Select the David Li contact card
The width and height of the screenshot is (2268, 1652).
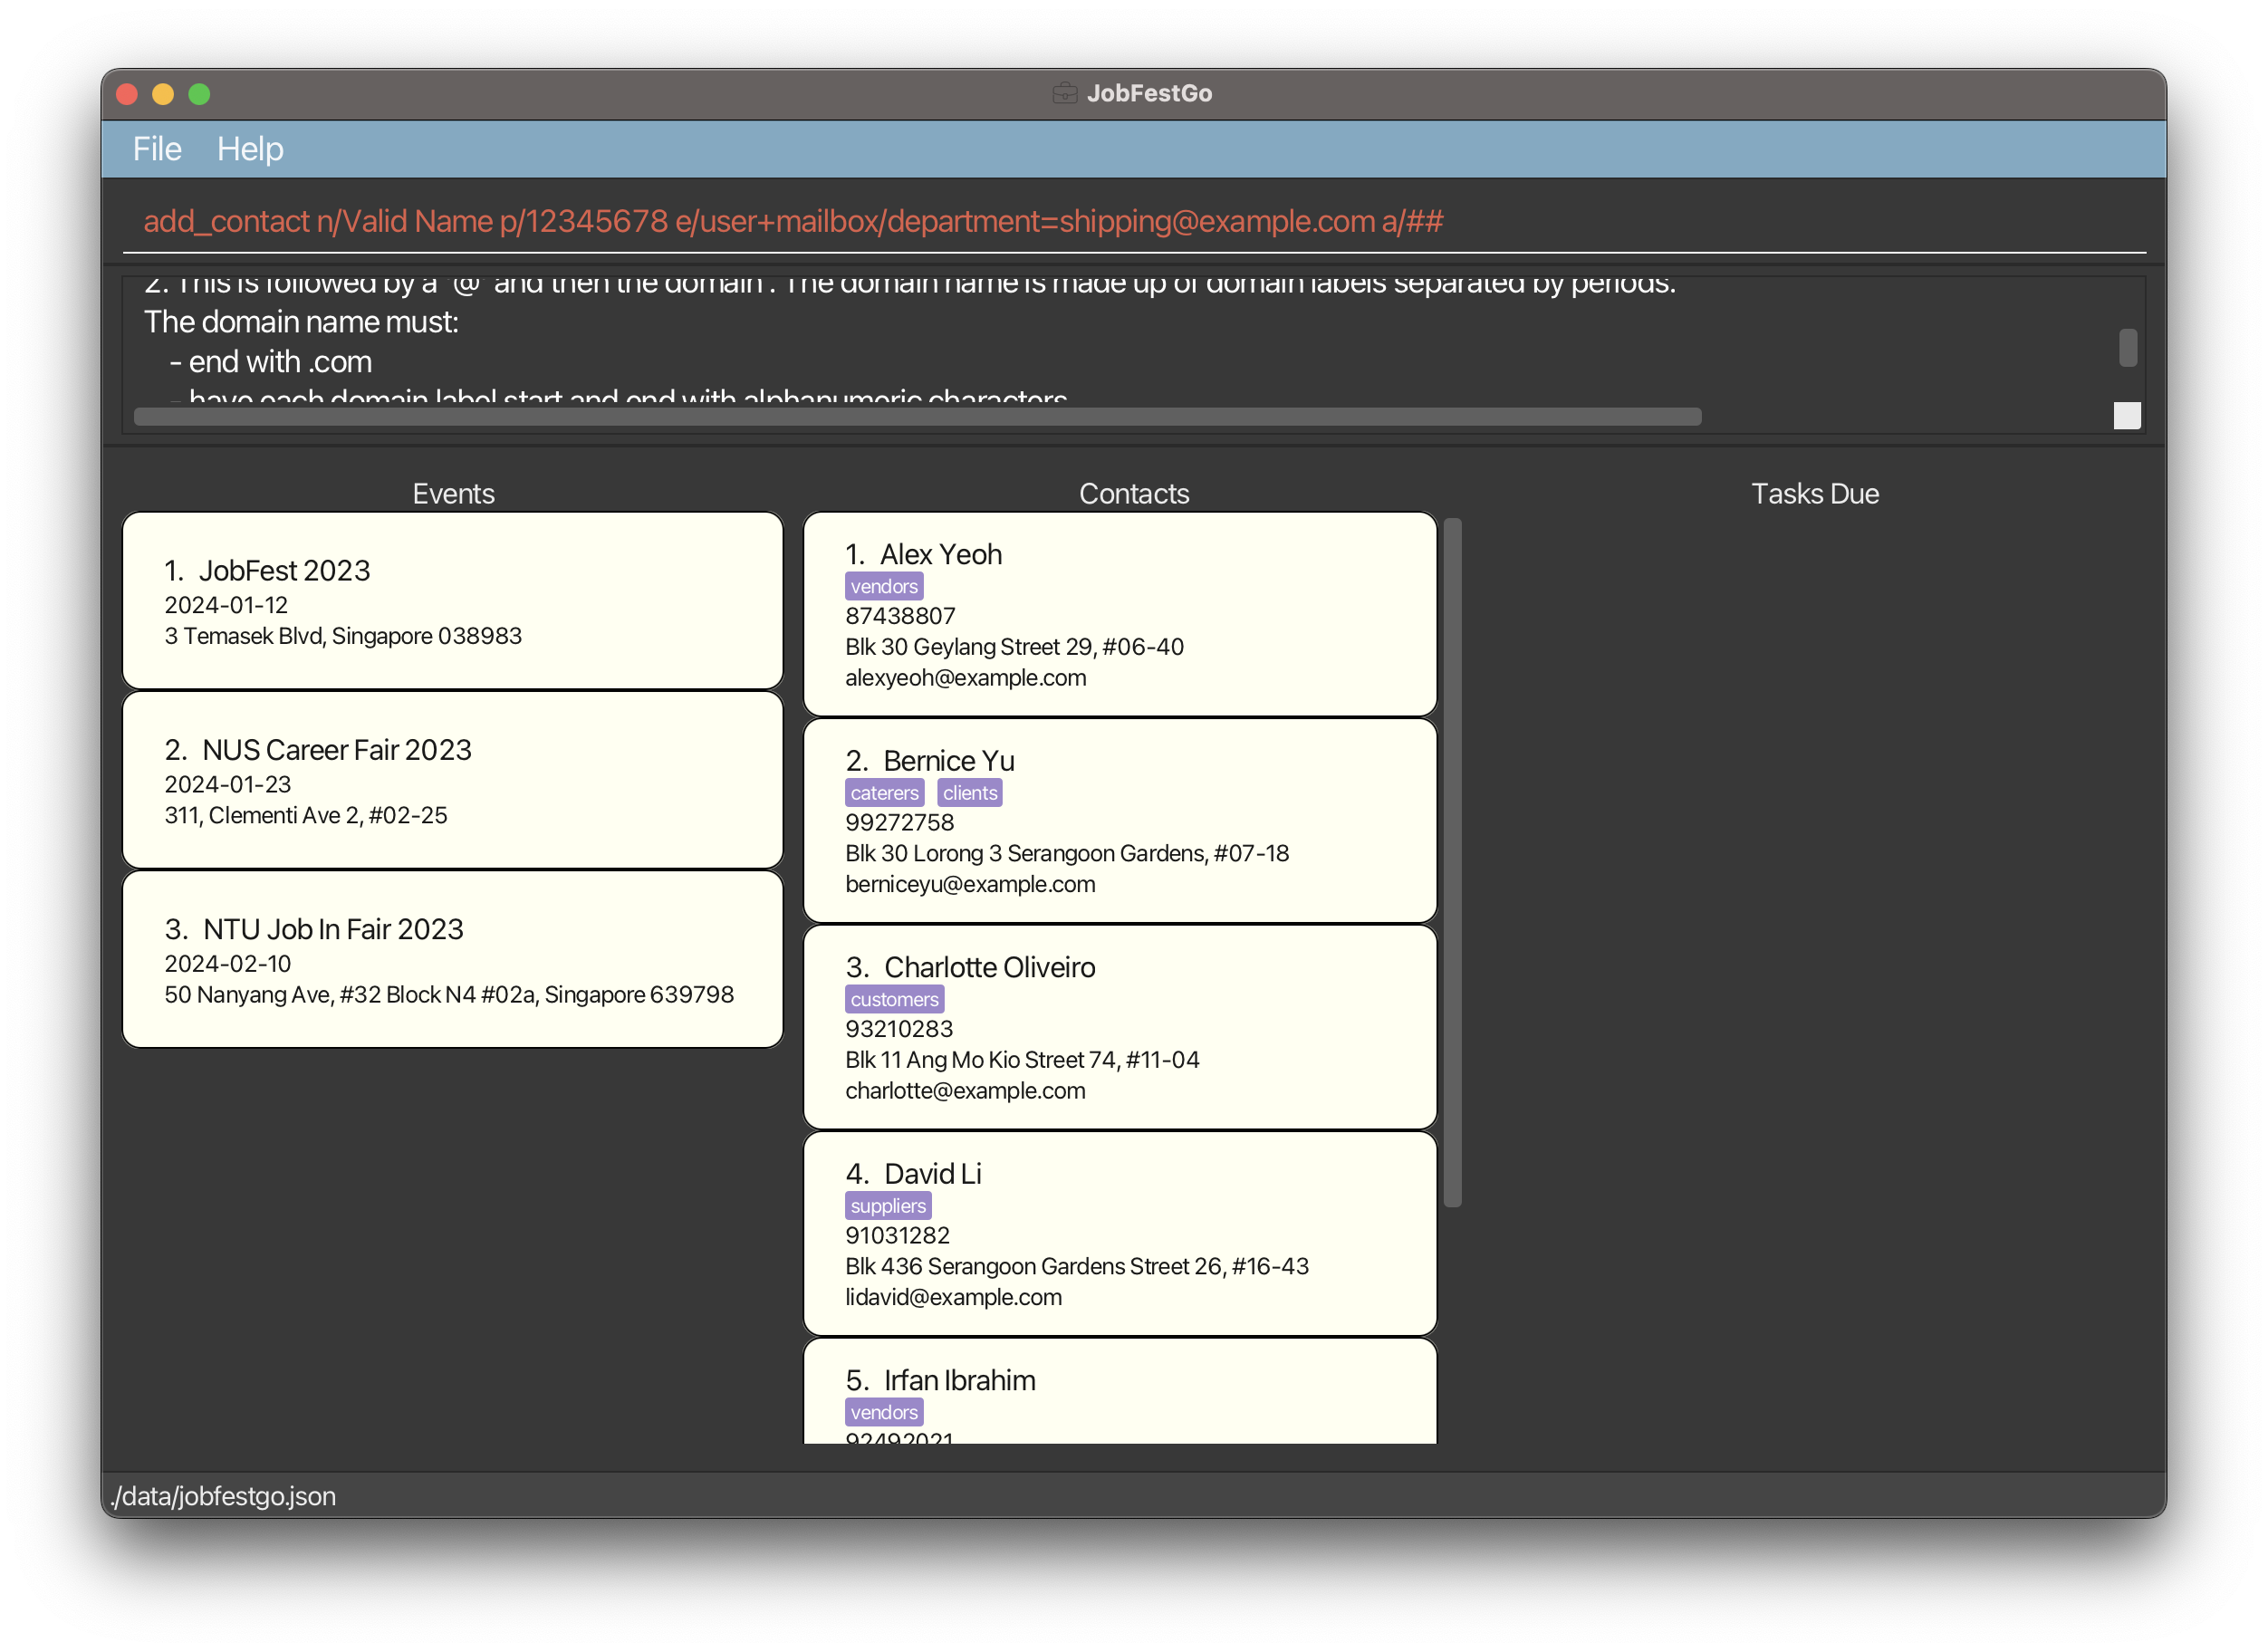(x=1120, y=1234)
